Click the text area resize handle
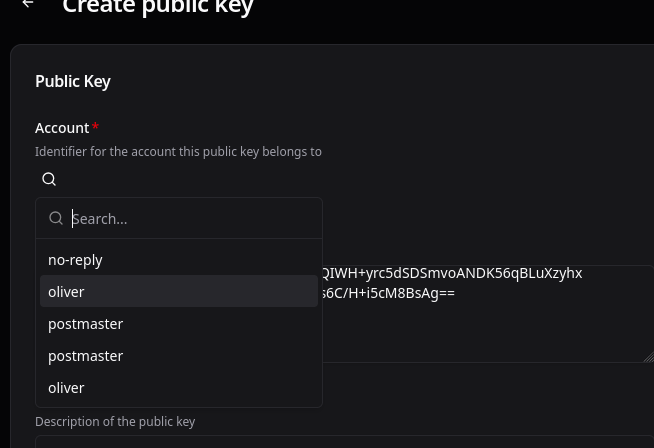The height and width of the screenshot is (448, 654). click(649, 357)
